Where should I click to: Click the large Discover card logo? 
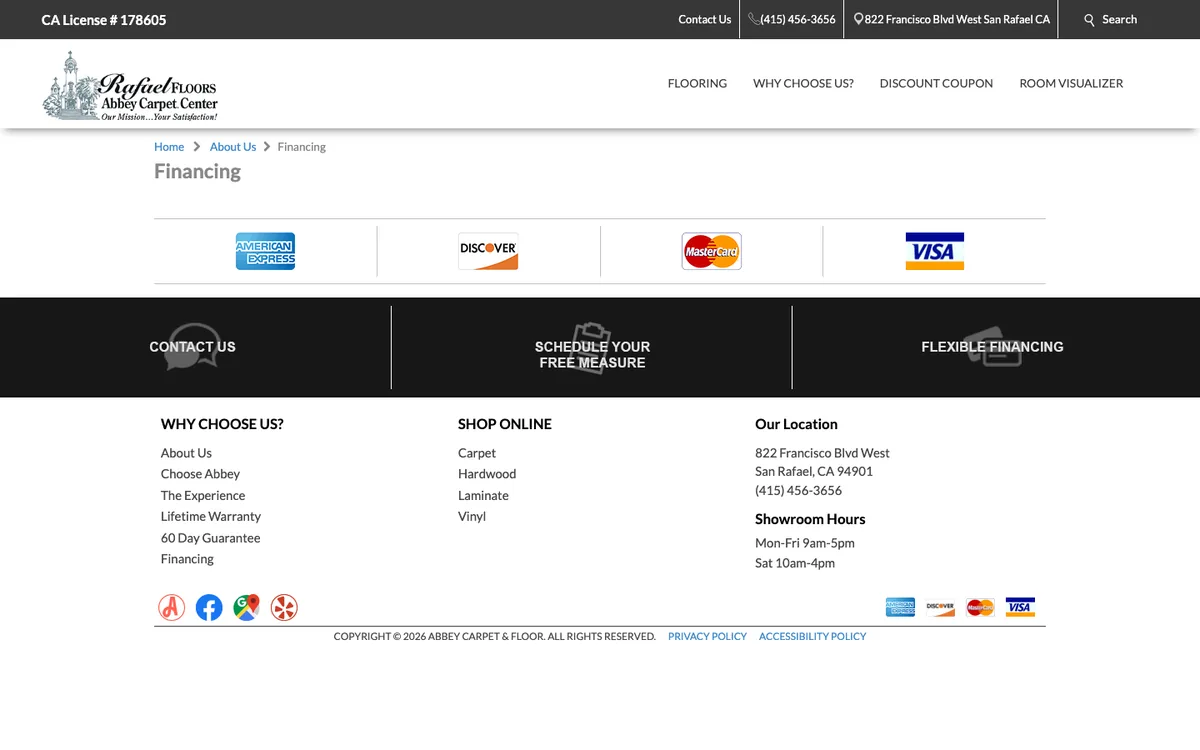(x=488, y=251)
